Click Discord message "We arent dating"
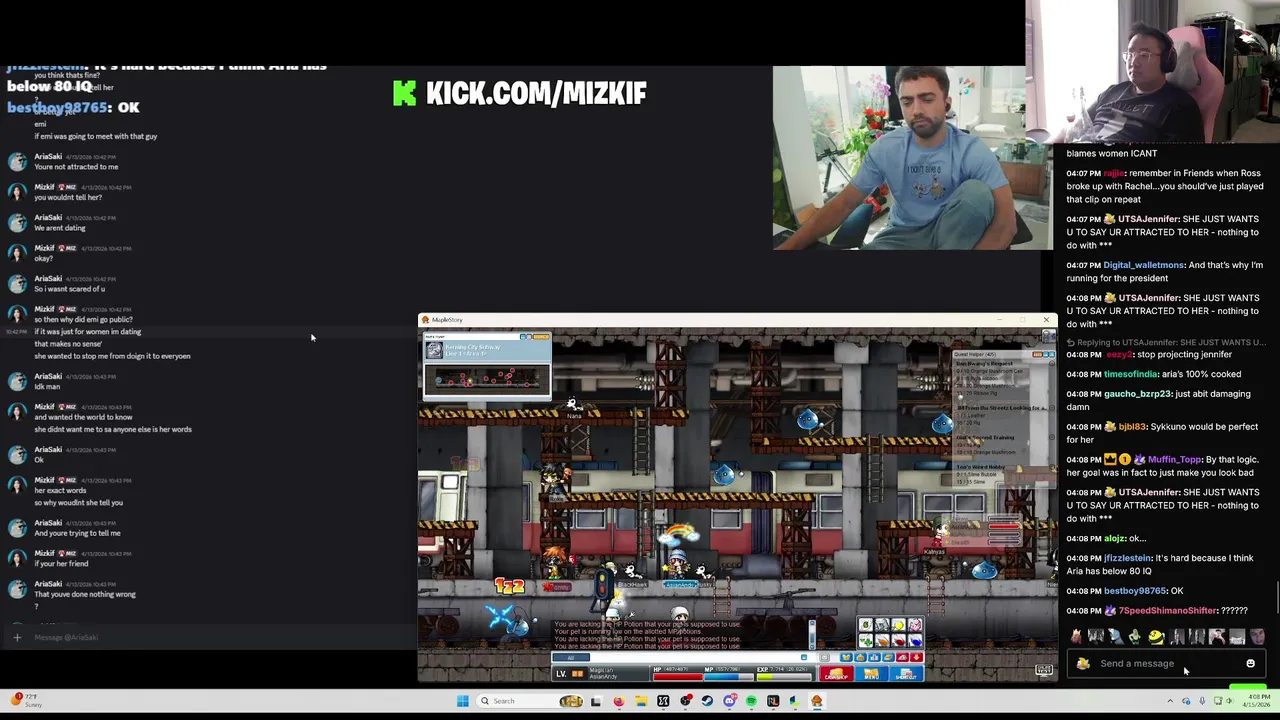Image resolution: width=1280 pixels, height=720 pixels. [60, 227]
